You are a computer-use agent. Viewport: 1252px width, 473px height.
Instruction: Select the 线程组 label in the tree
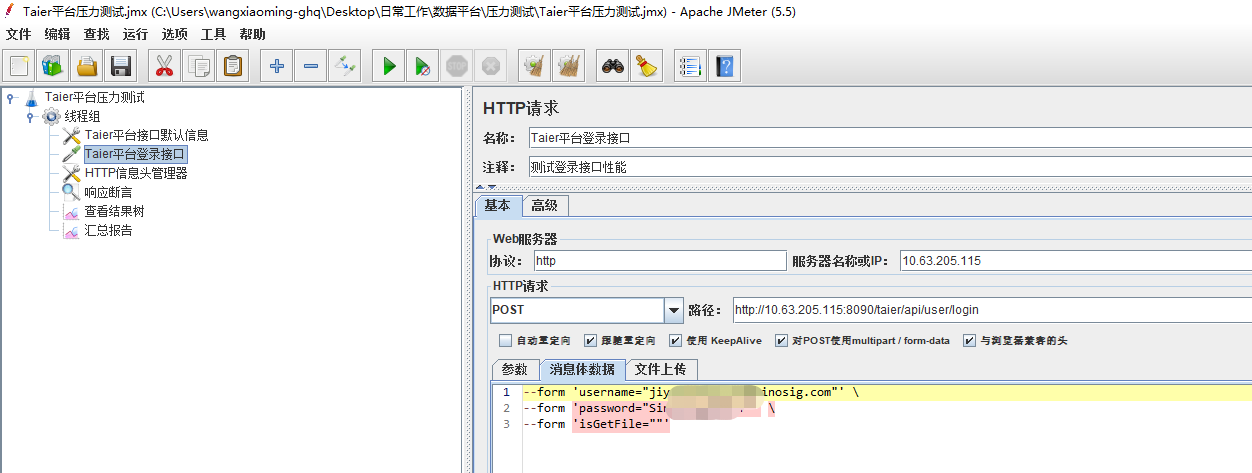(82, 116)
